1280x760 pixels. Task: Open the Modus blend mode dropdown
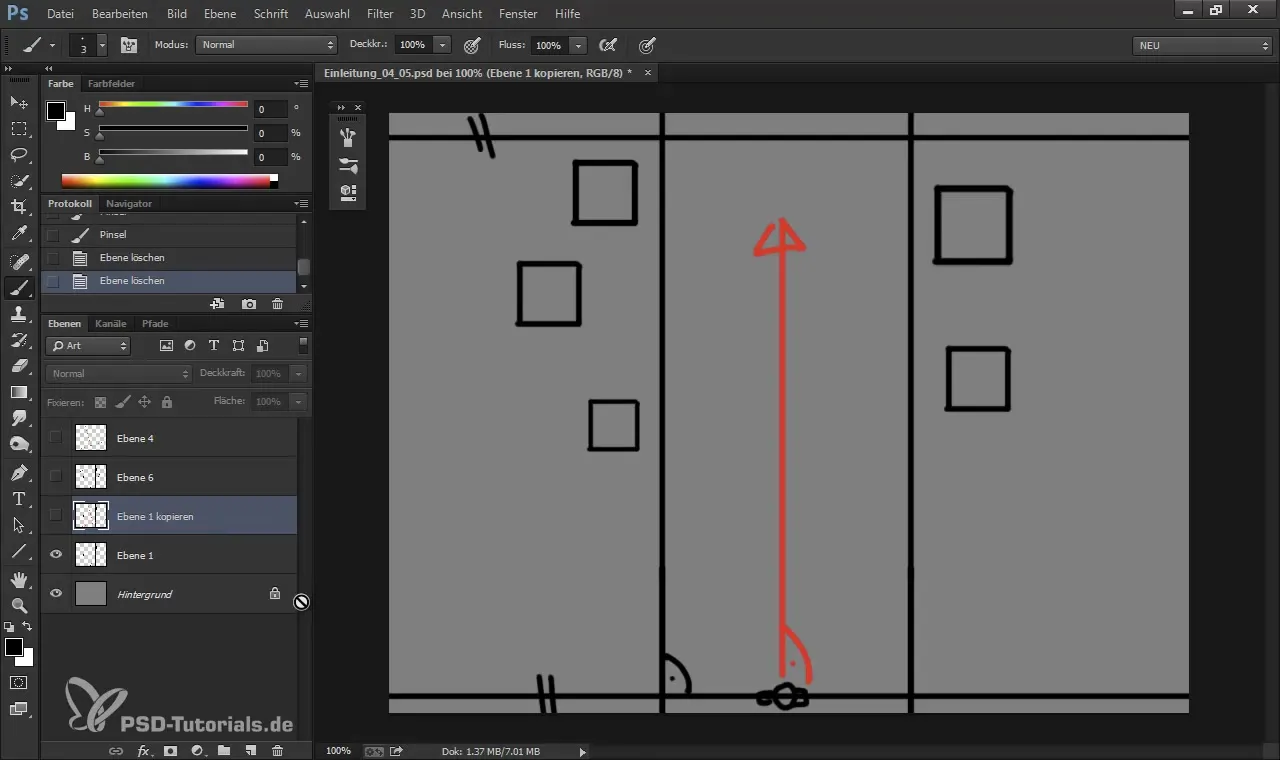click(x=267, y=45)
